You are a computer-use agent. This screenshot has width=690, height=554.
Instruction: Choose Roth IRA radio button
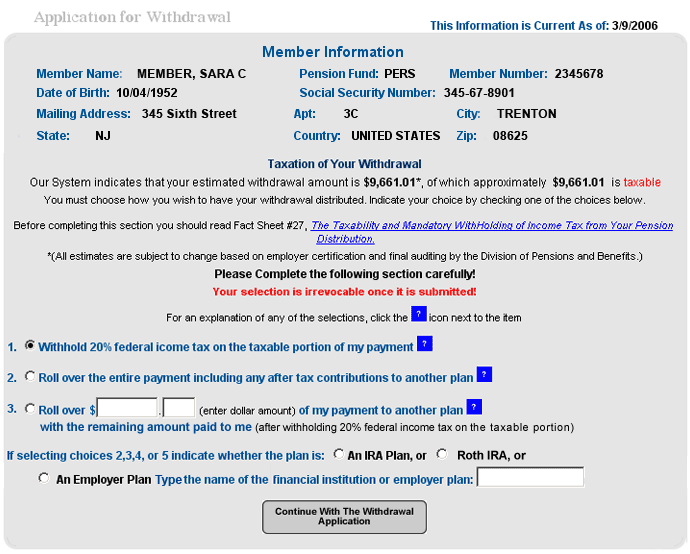pyautogui.click(x=442, y=454)
